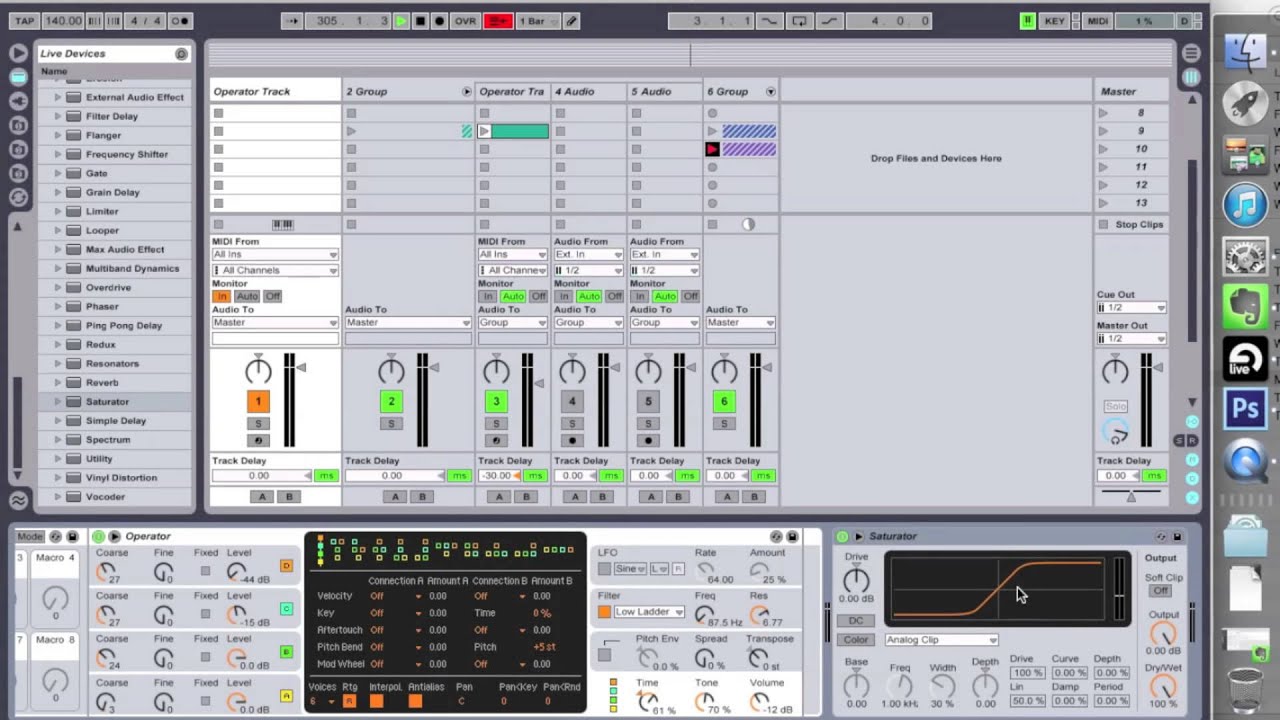Switch to Arrangement View icon

coord(1191,53)
